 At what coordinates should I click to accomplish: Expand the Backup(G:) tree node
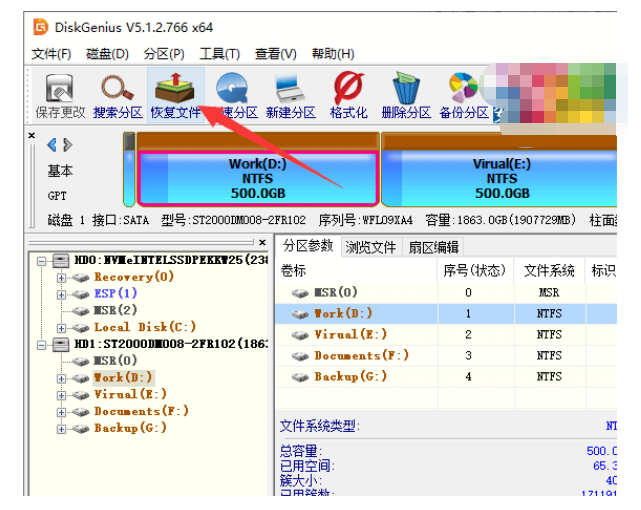pyautogui.click(x=61, y=429)
